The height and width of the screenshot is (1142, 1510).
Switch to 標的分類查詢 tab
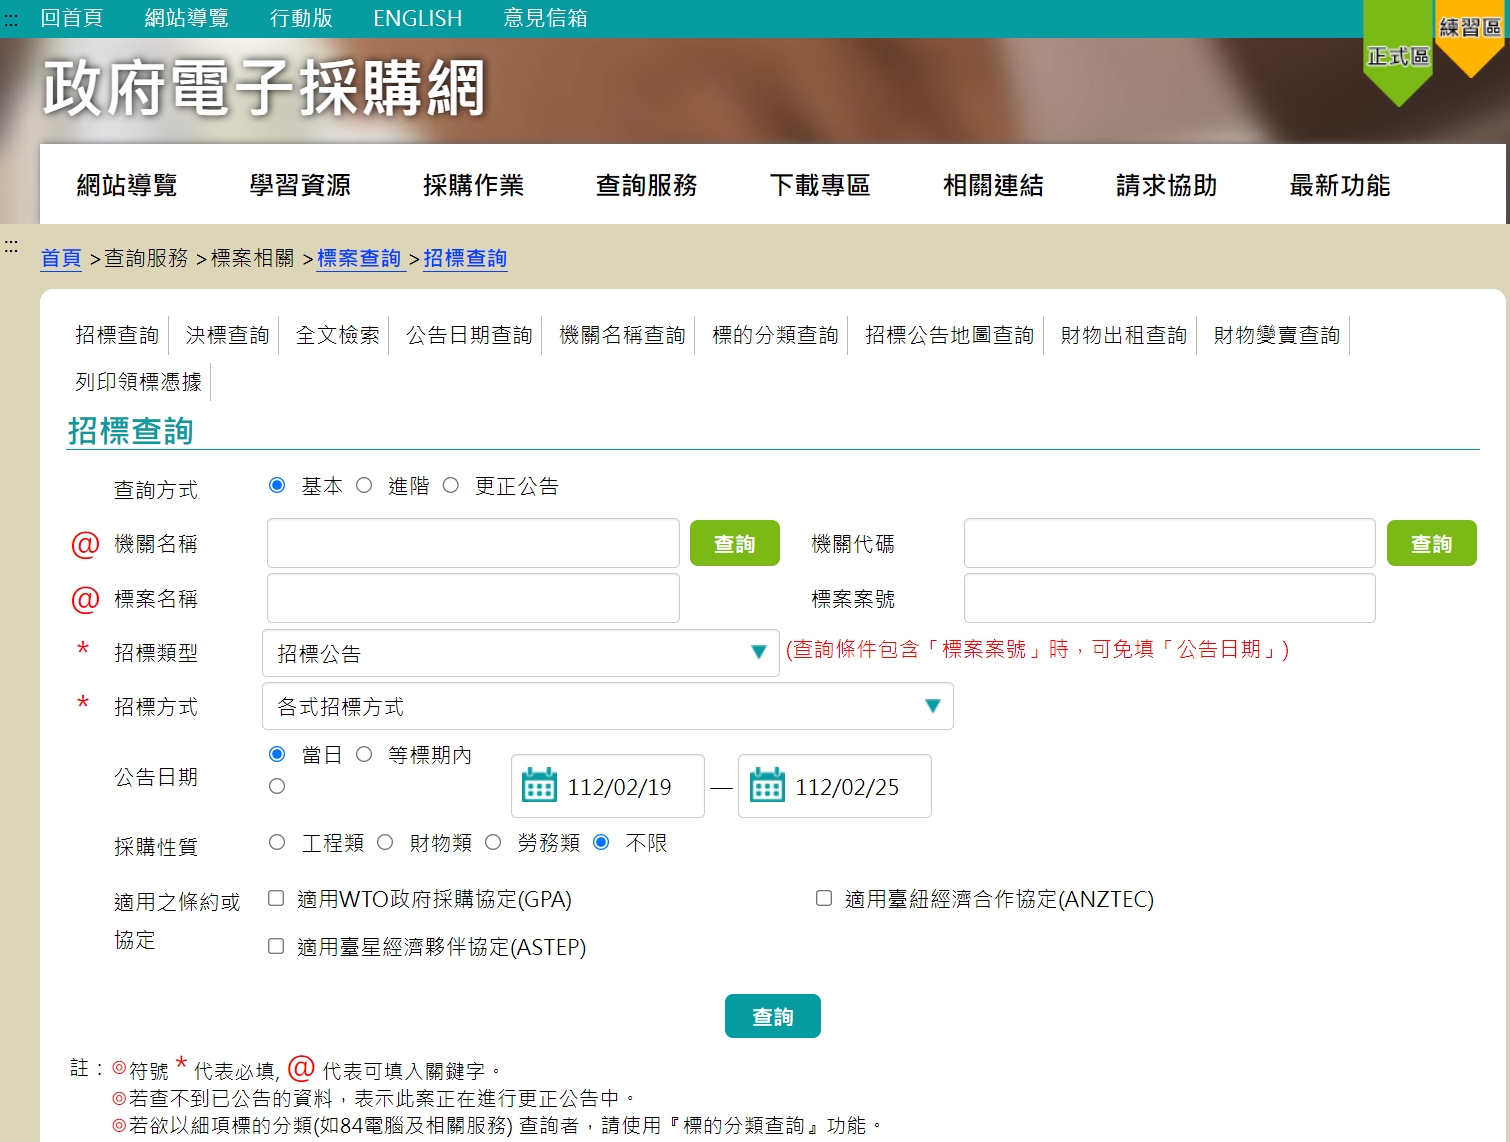[775, 335]
